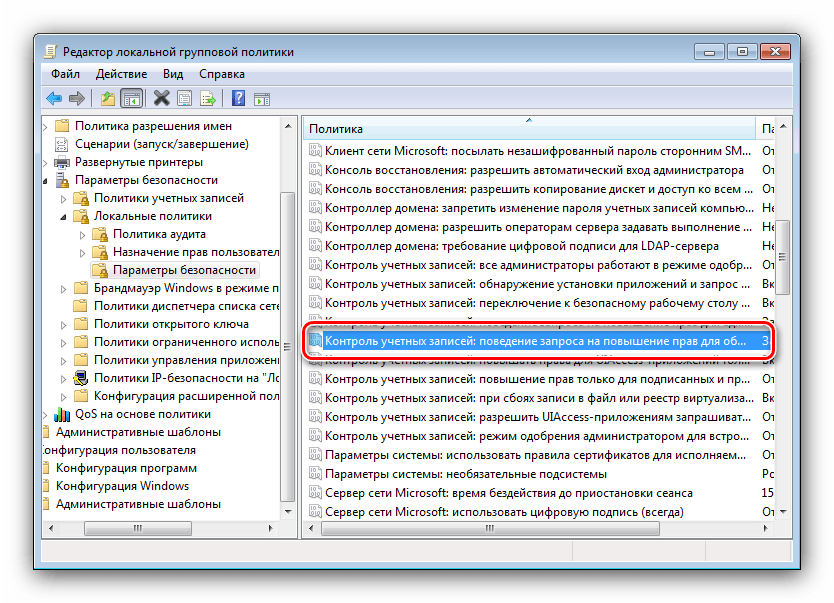The height and width of the screenshot is (603, 834).
Task: Open help with blue question mark icon
Action: (x=239, y=98)
